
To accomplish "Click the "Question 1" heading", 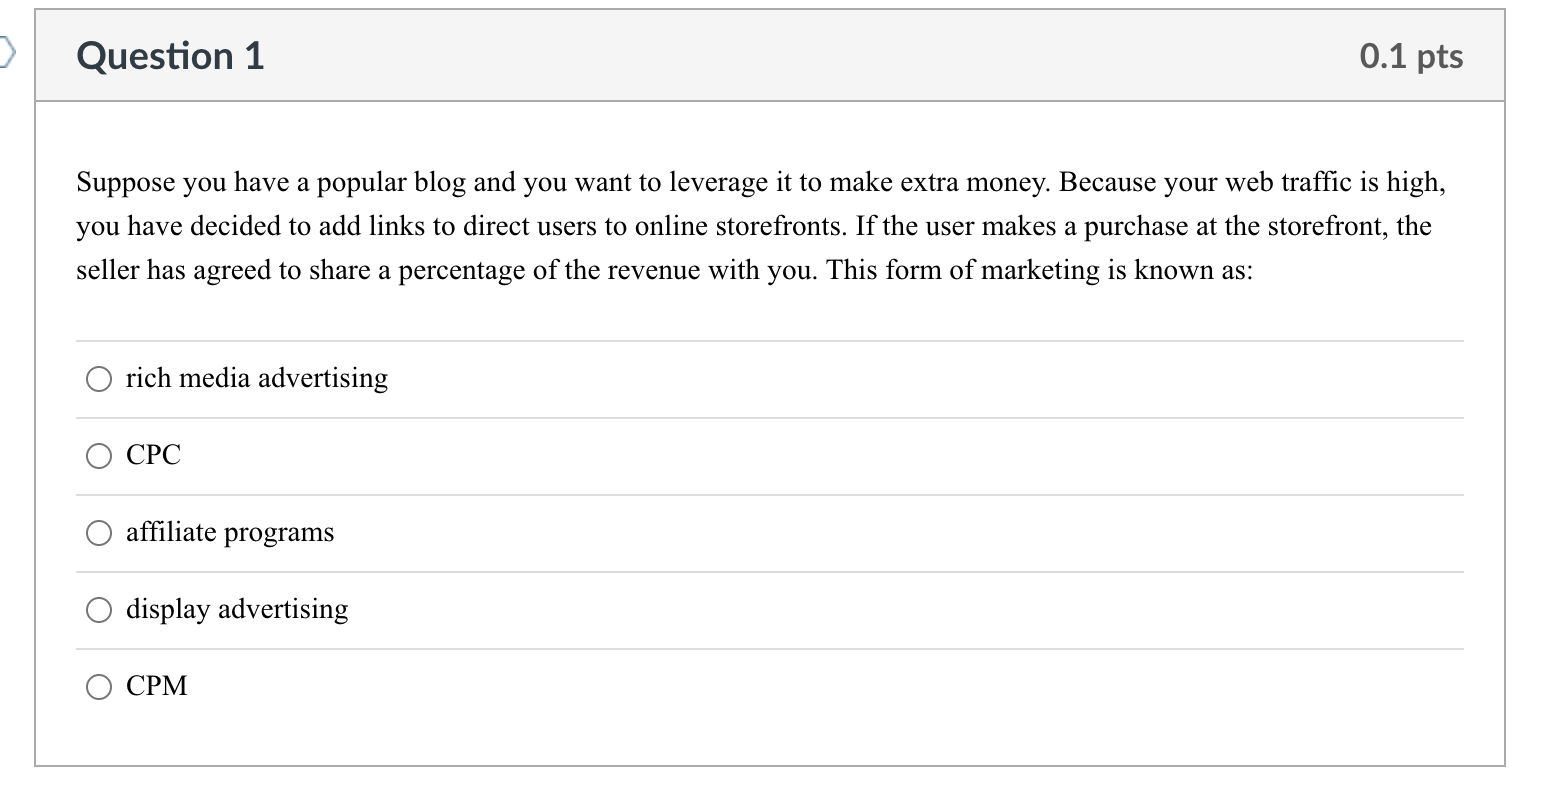I will coord(169,57).
